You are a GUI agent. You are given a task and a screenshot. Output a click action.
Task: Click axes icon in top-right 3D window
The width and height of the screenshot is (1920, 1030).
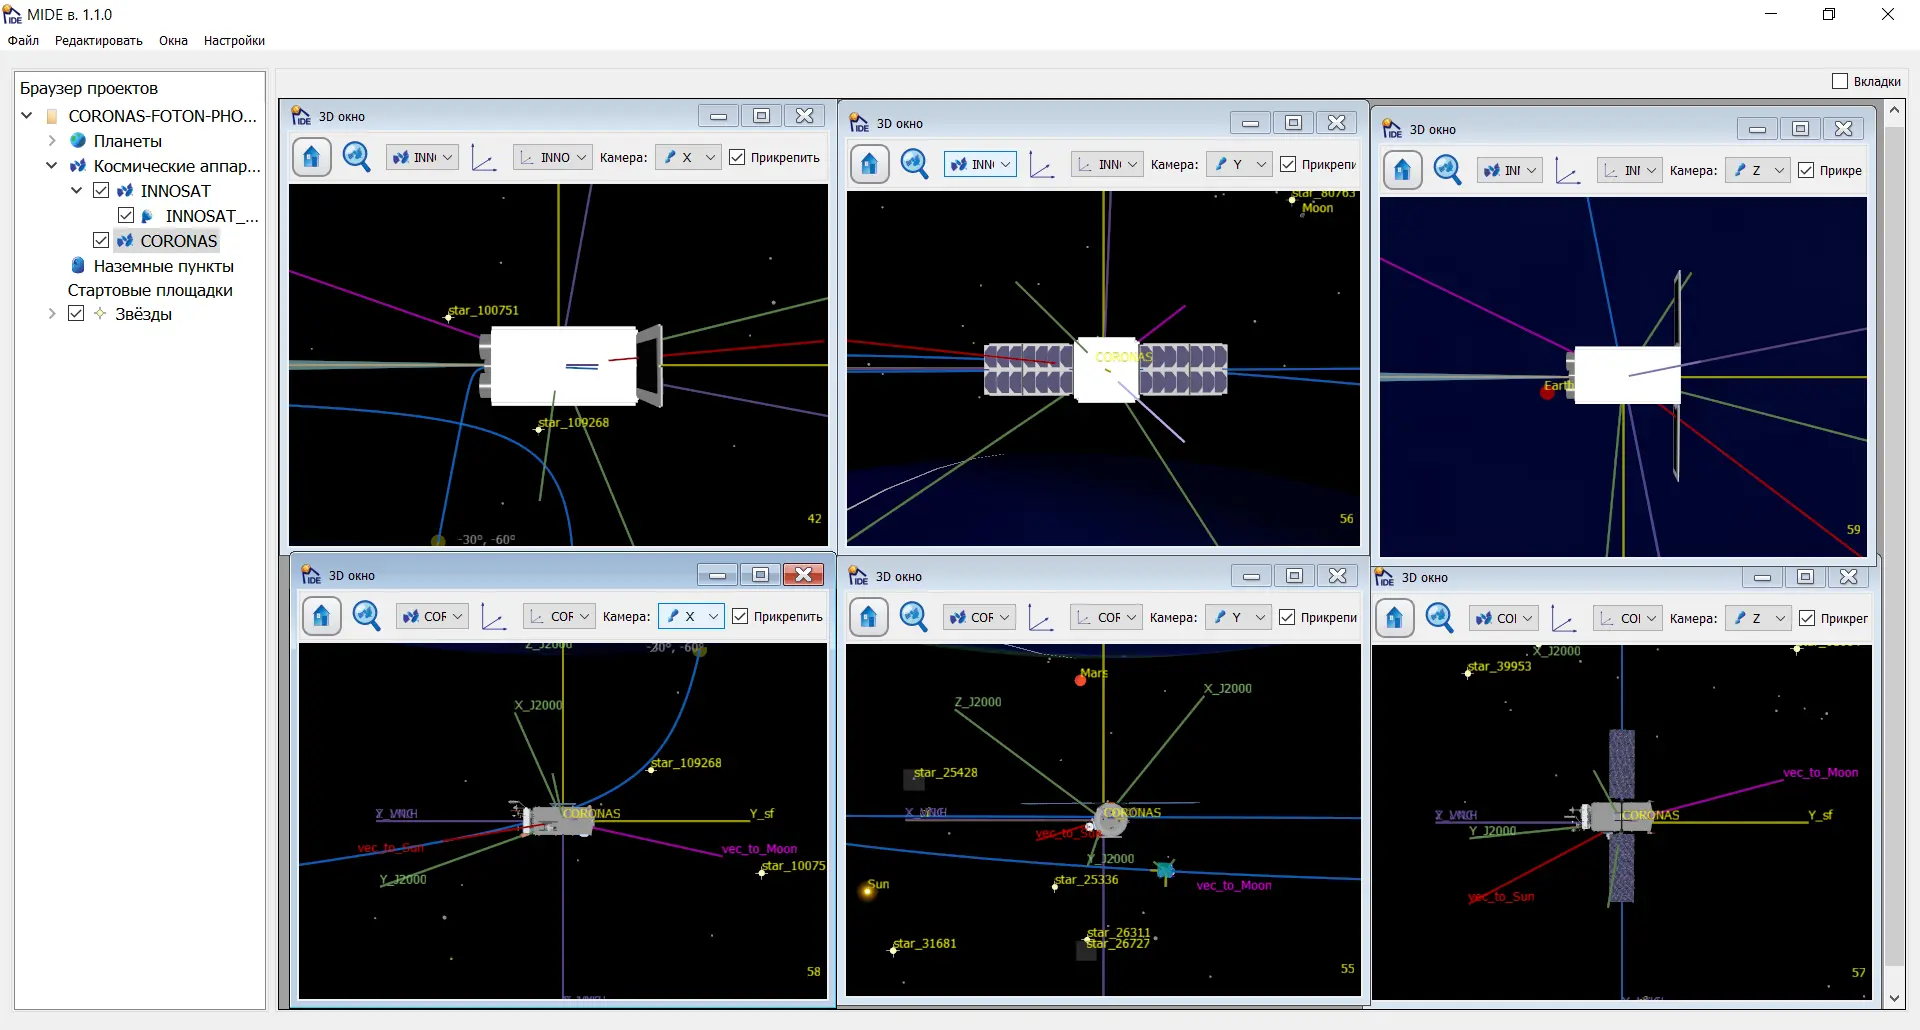pyautogui.click(x=1567, y=171)
